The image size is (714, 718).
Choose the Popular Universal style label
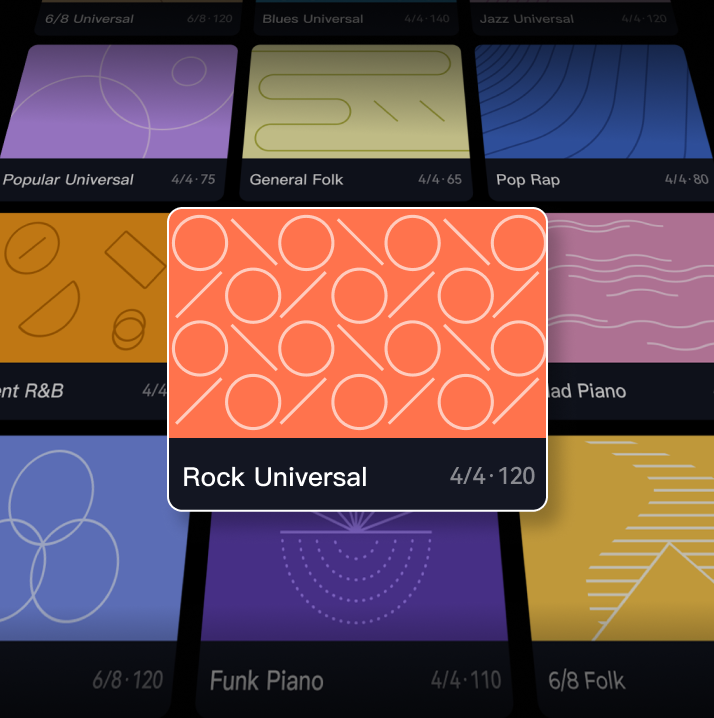(68, 180)
